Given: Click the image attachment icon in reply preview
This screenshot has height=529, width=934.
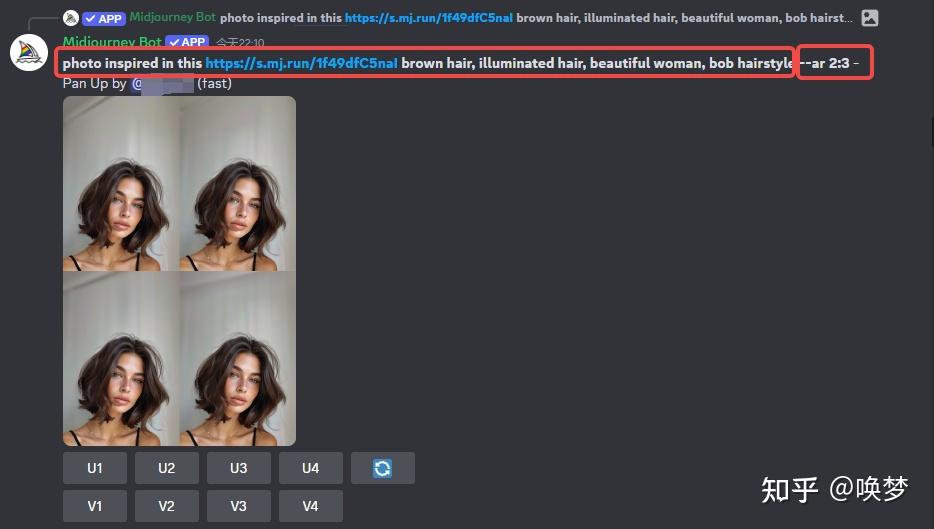Looking at the screenshot, I should click(x=870, y=18).
